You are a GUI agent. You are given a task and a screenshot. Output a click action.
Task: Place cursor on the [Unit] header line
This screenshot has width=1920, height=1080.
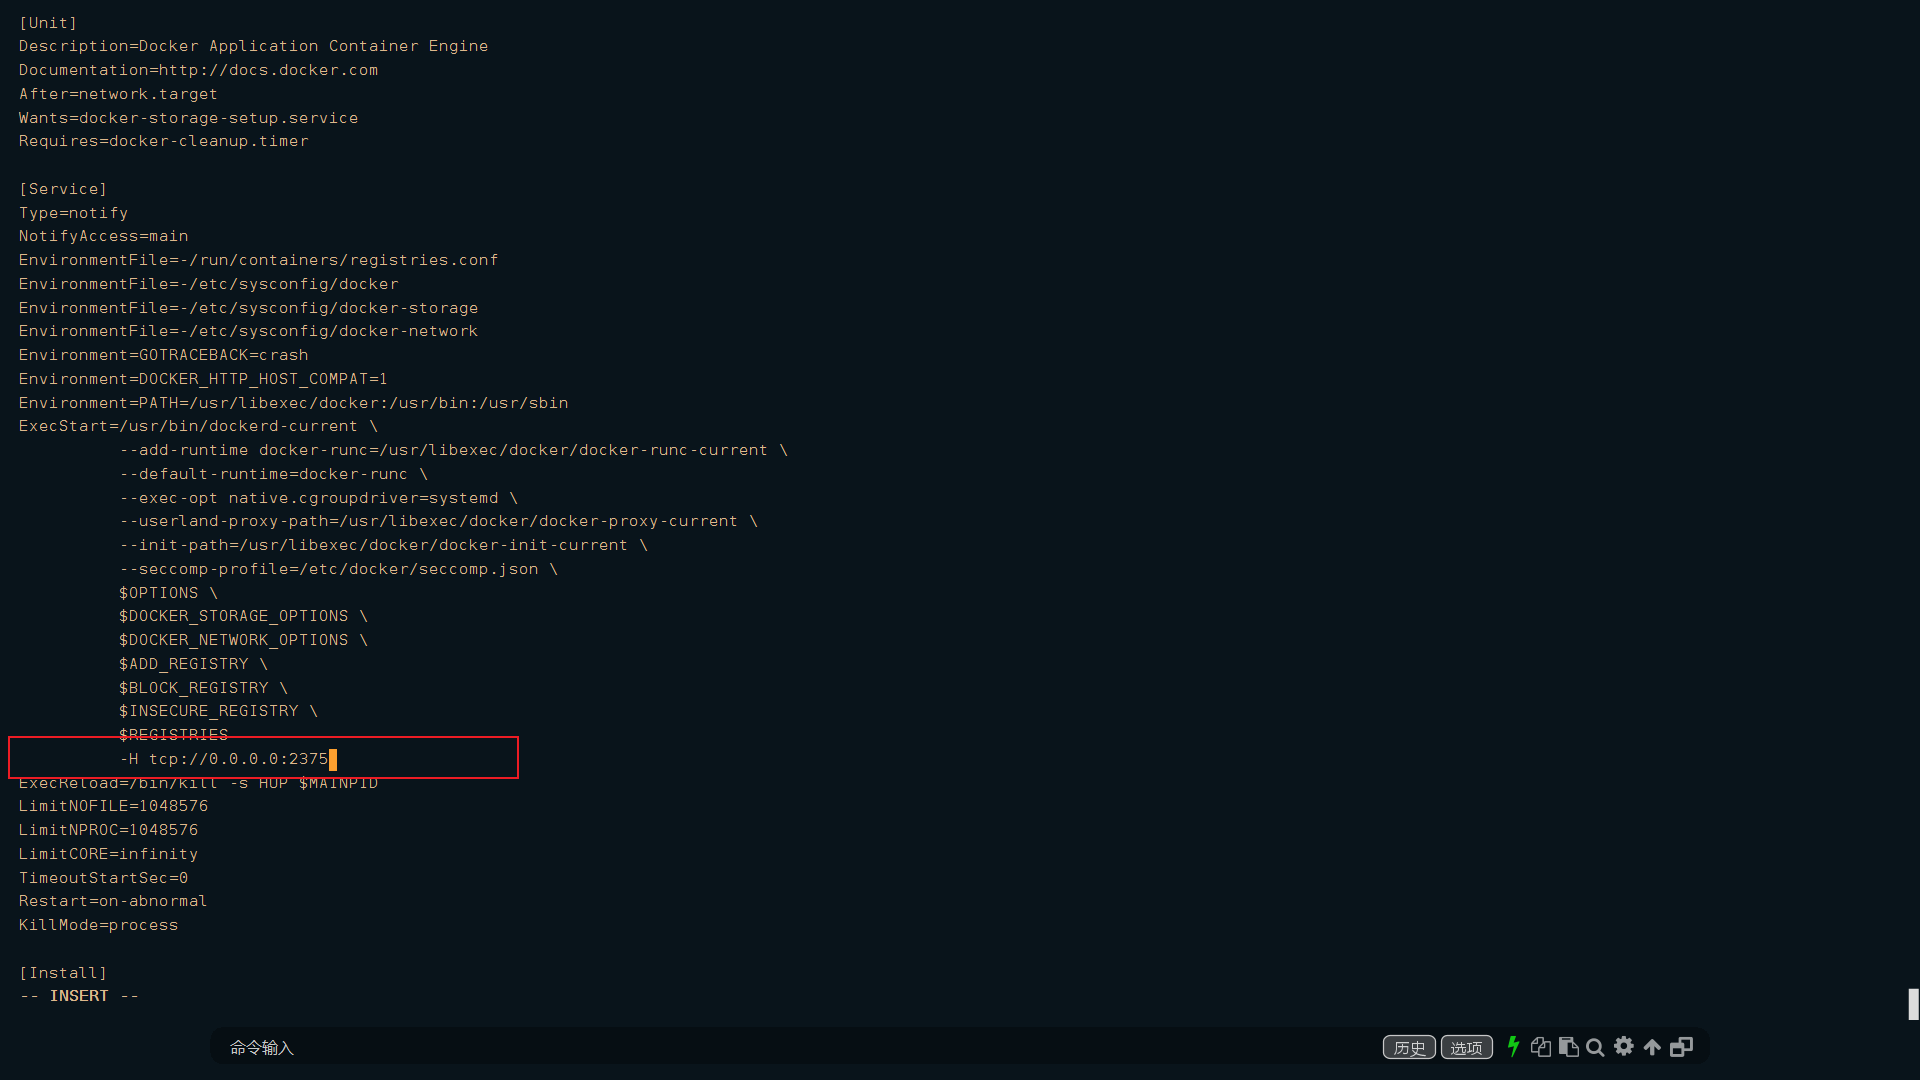(48, 22)
